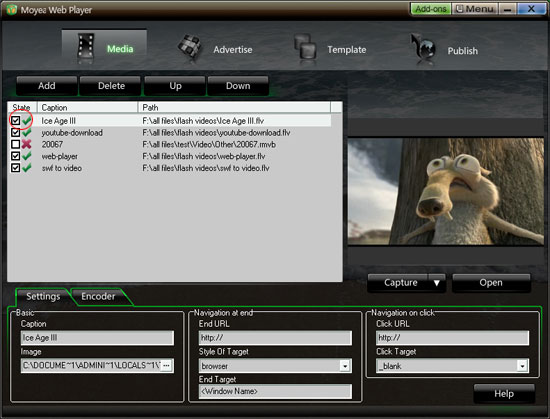Open the Media section film-strip icon
Viewport: 550px width, 419px height.
pos(86,46)
